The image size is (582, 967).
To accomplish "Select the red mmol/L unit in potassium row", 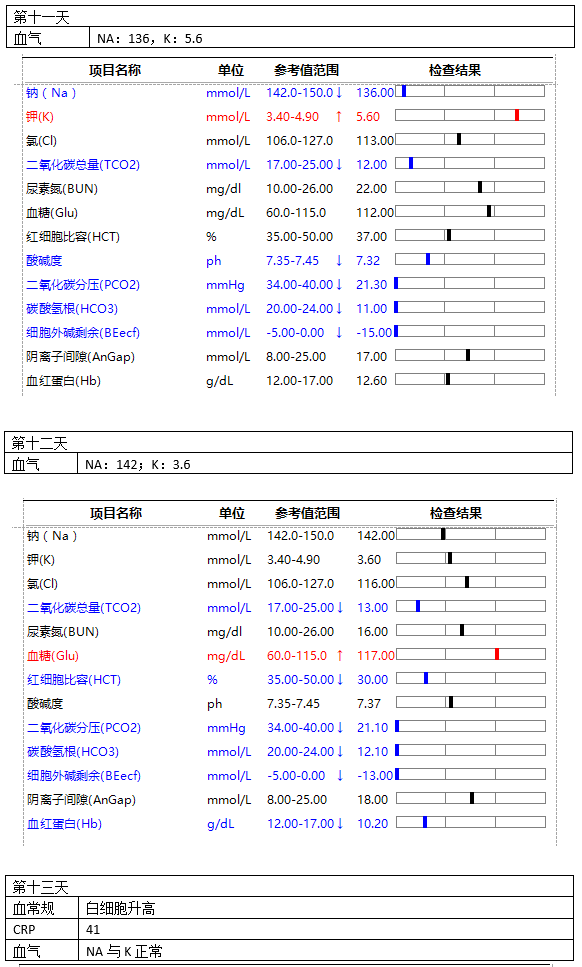I will coord(228,117).
